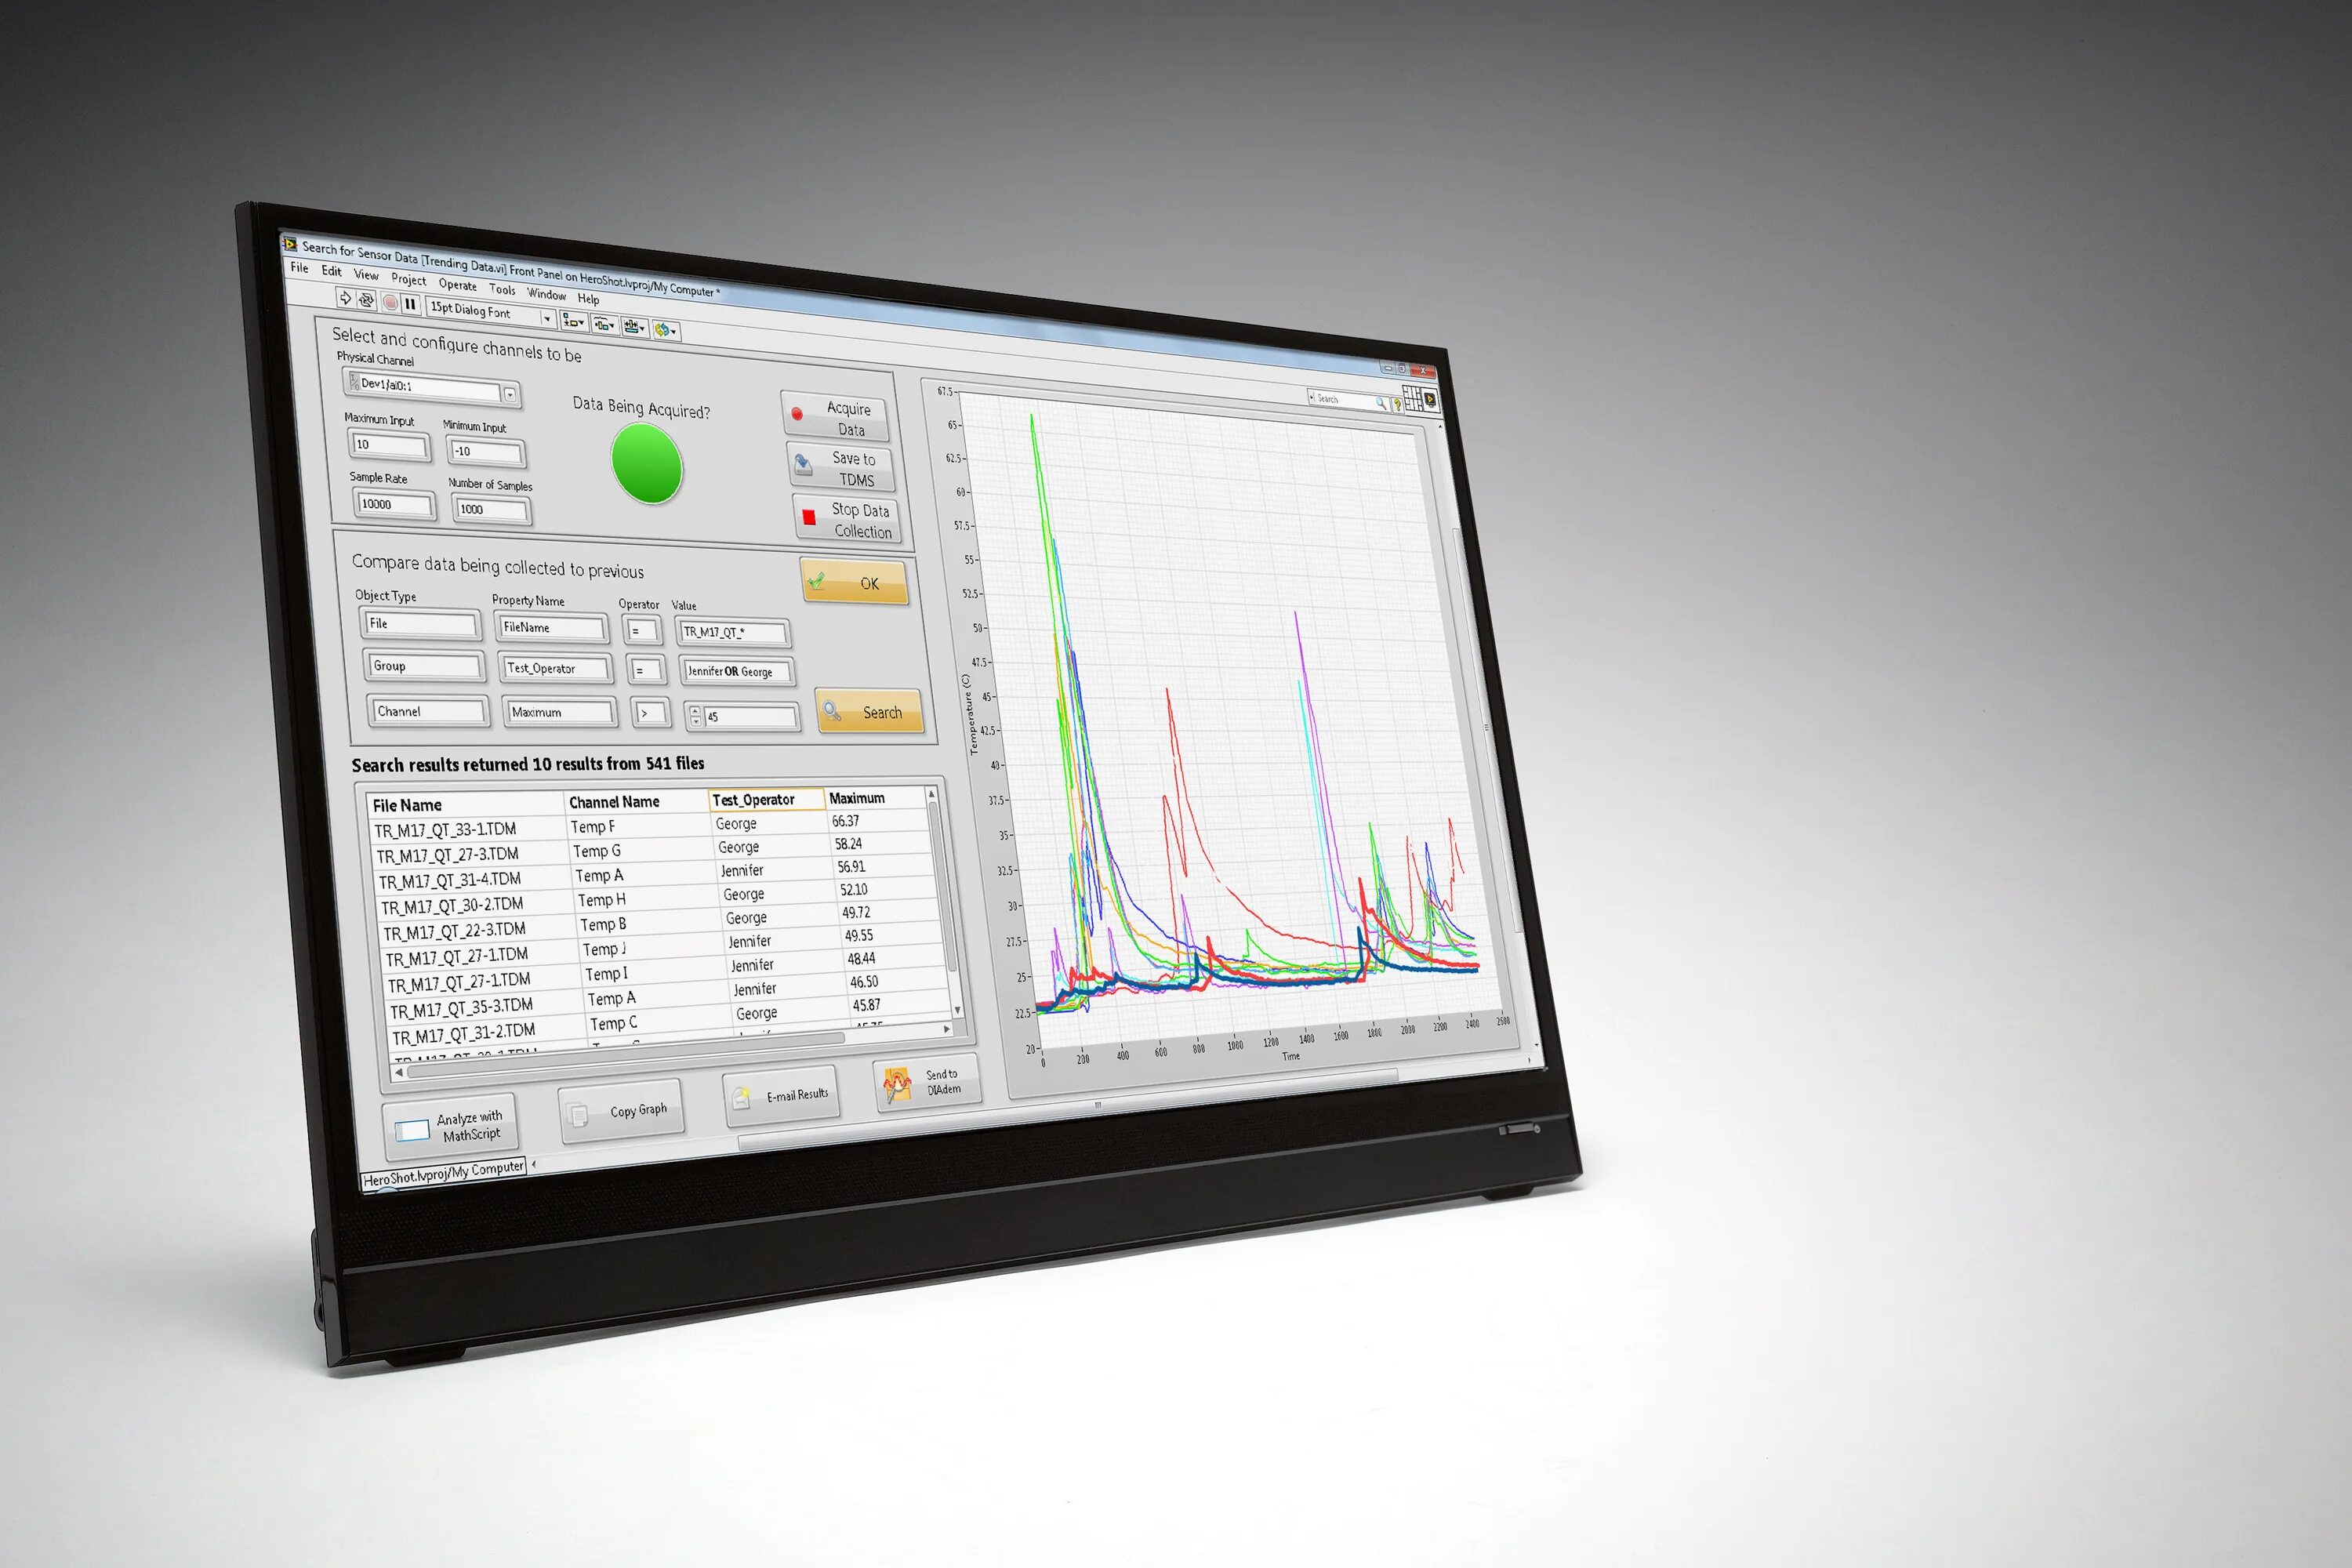Open the Edit menu
2352x1568 pixels.
coord(331,271)
